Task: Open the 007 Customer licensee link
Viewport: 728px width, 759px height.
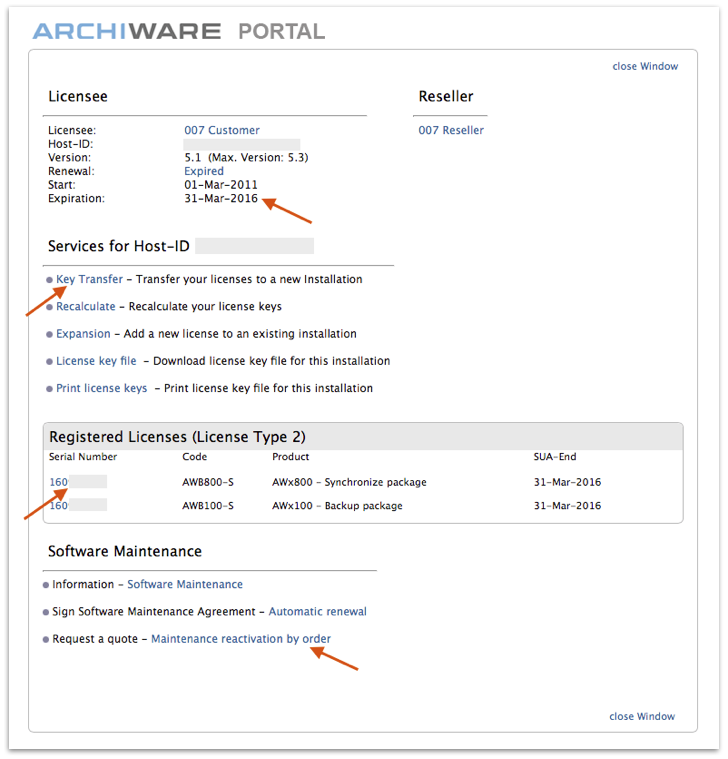Action: [222, 130]
